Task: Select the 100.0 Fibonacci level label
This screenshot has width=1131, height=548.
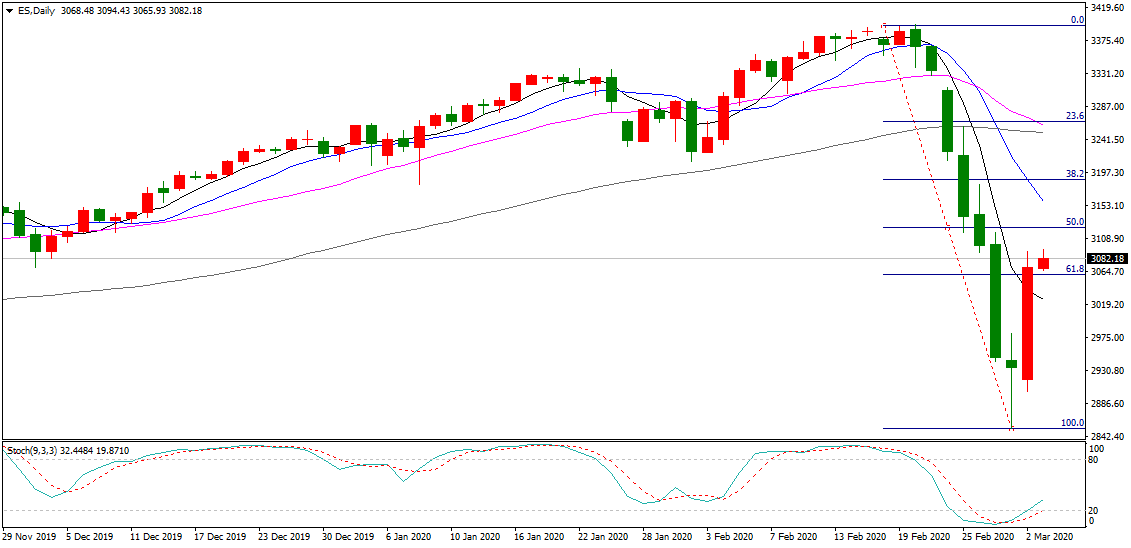Action: coord(1072,423)
